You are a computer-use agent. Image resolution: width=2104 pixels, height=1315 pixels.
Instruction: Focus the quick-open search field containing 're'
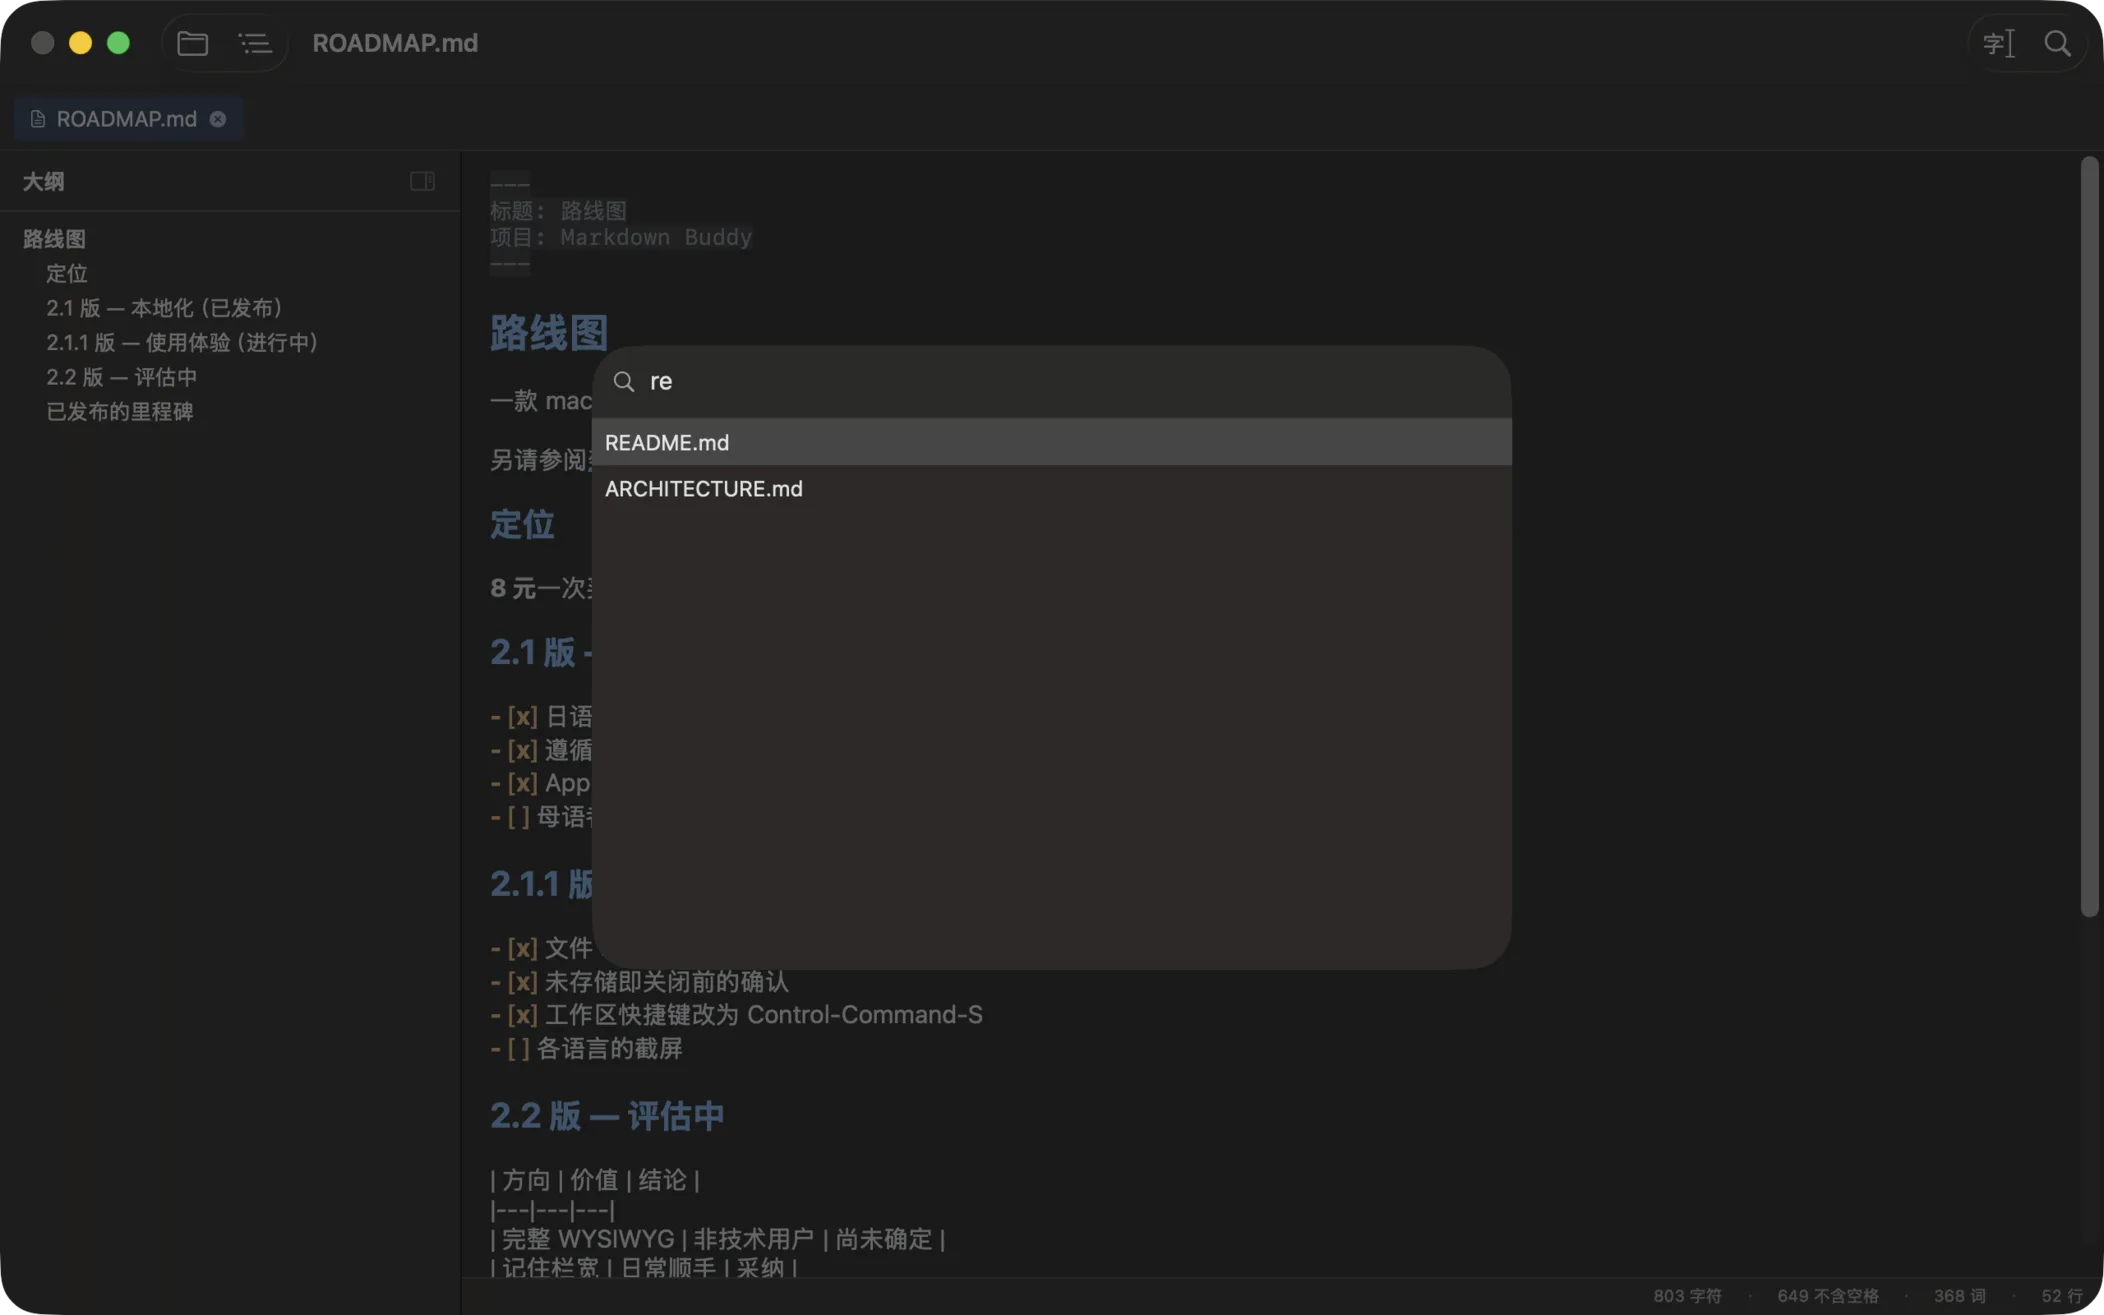coord(1051,381)
